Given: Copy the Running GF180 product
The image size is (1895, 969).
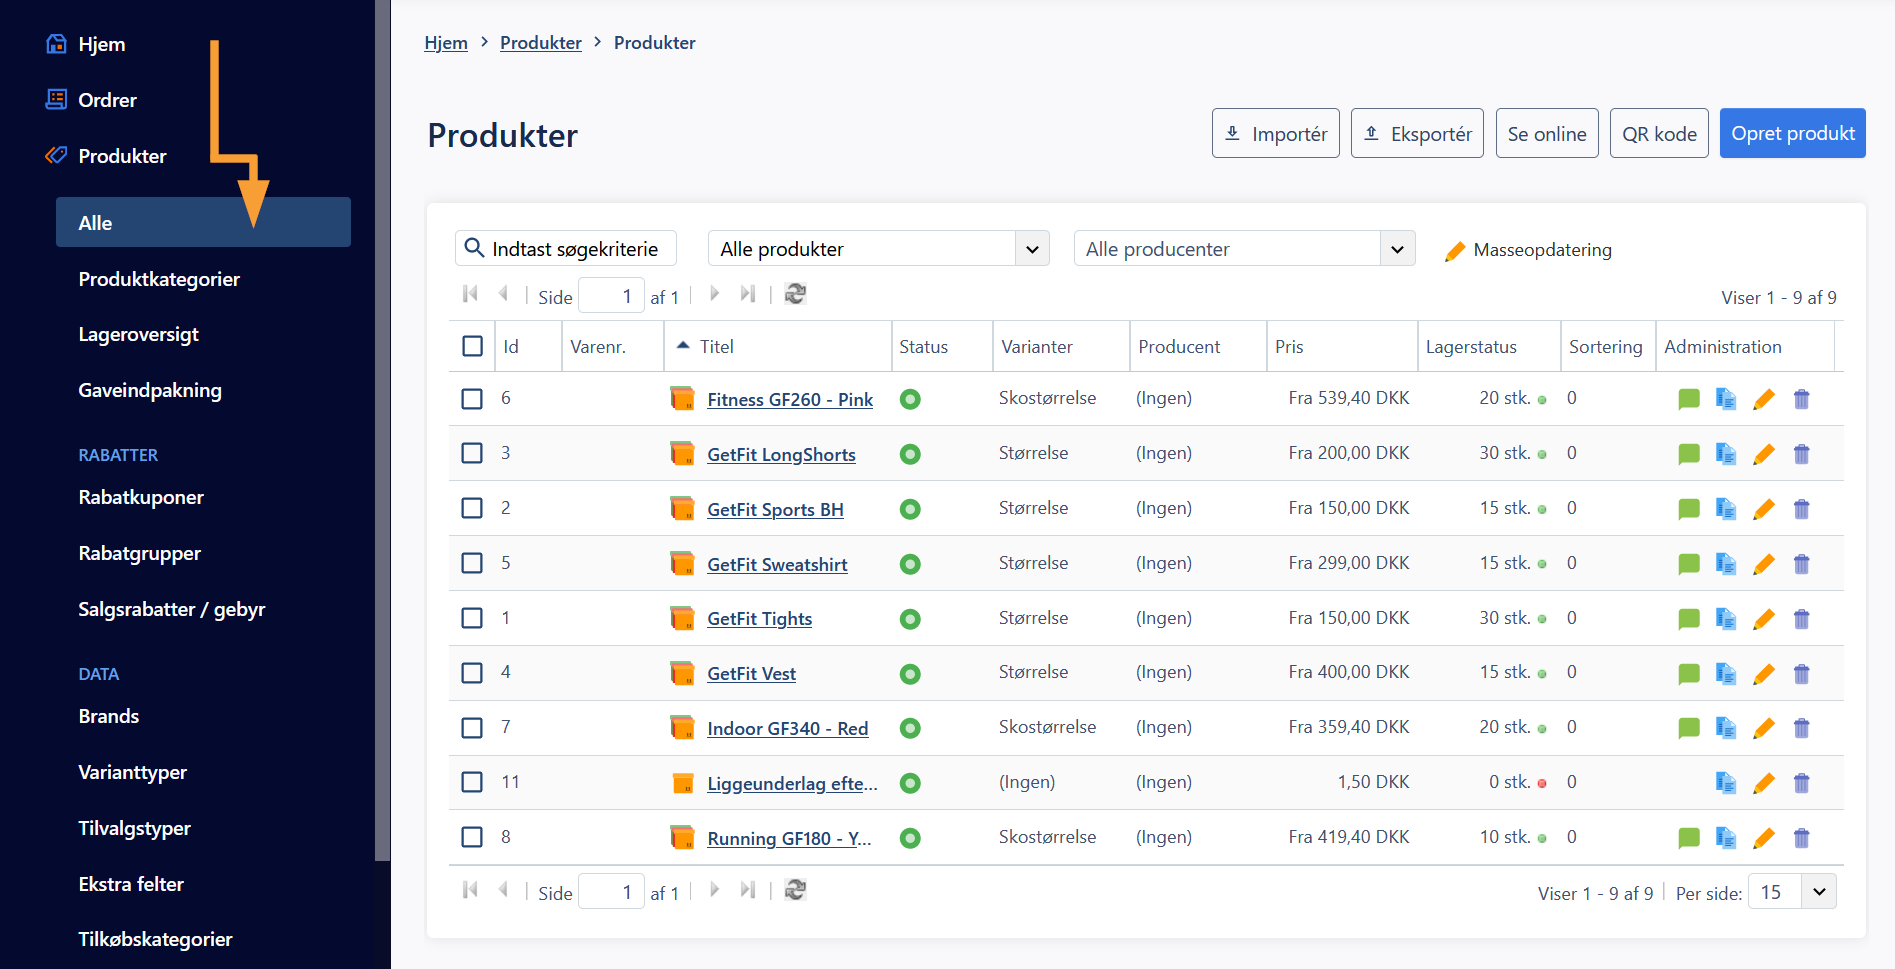Looking at the screenshot, I should click(1726, 838).
